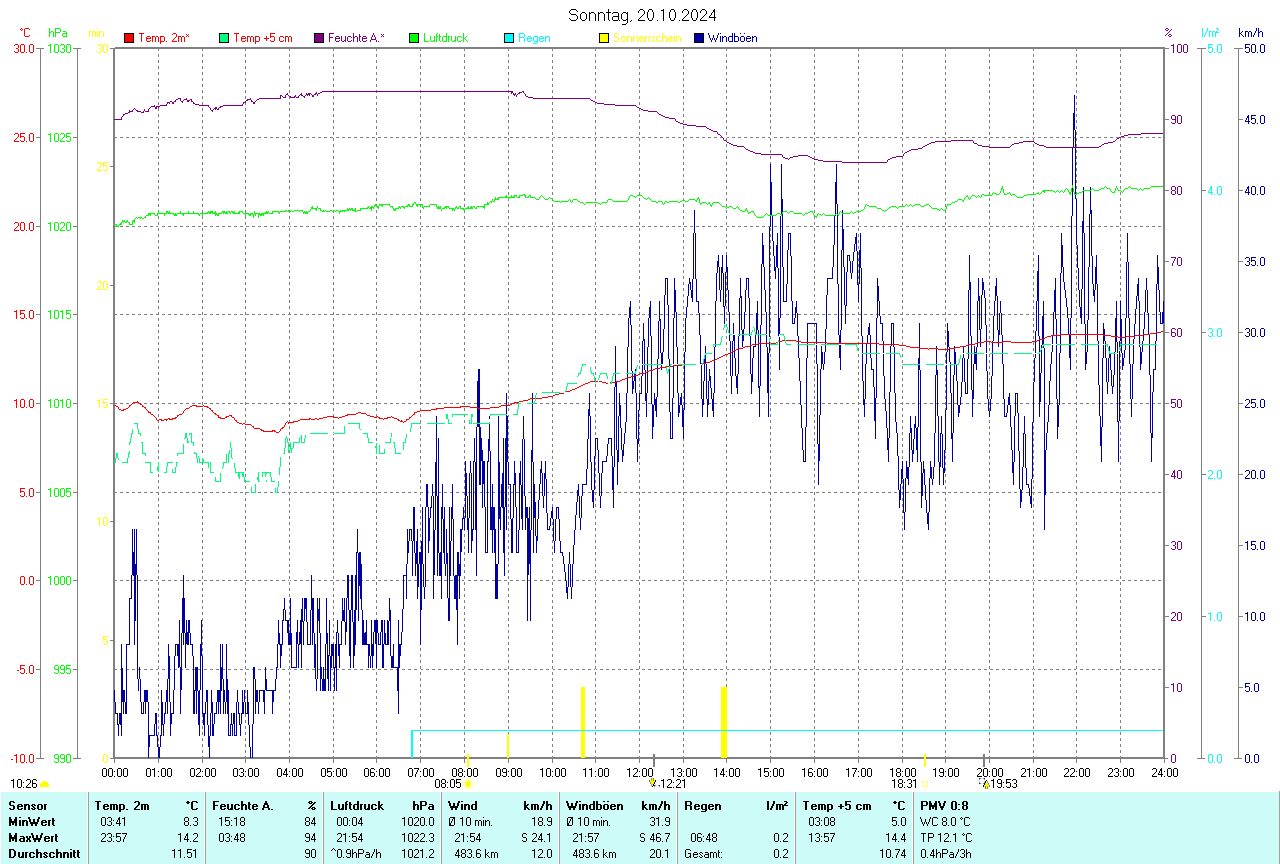The height and width of the screenshot is (864, 1280).
Task: Click the Temp +5 cm average 10.74
Action: (x=892, y=853)
